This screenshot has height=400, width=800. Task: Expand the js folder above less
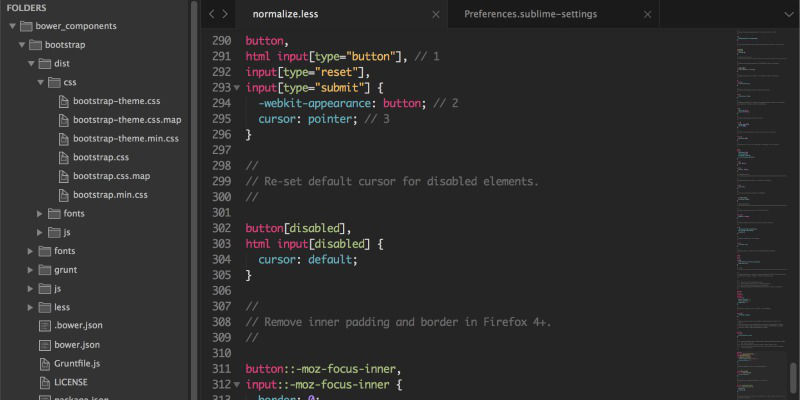pyautogui.click(x=31, y=289)
